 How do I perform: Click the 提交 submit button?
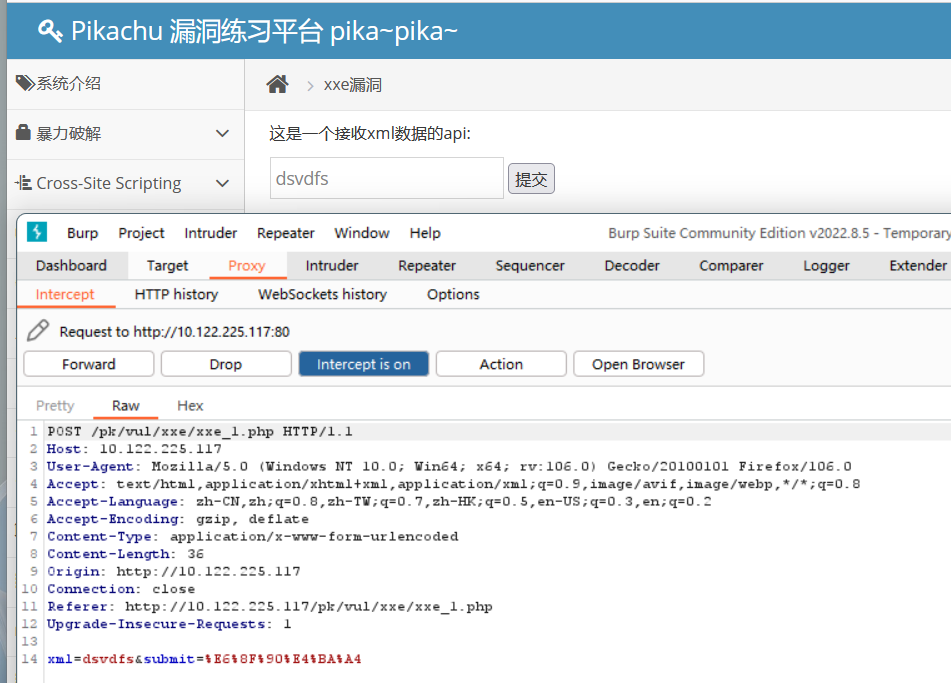(531, 178)
